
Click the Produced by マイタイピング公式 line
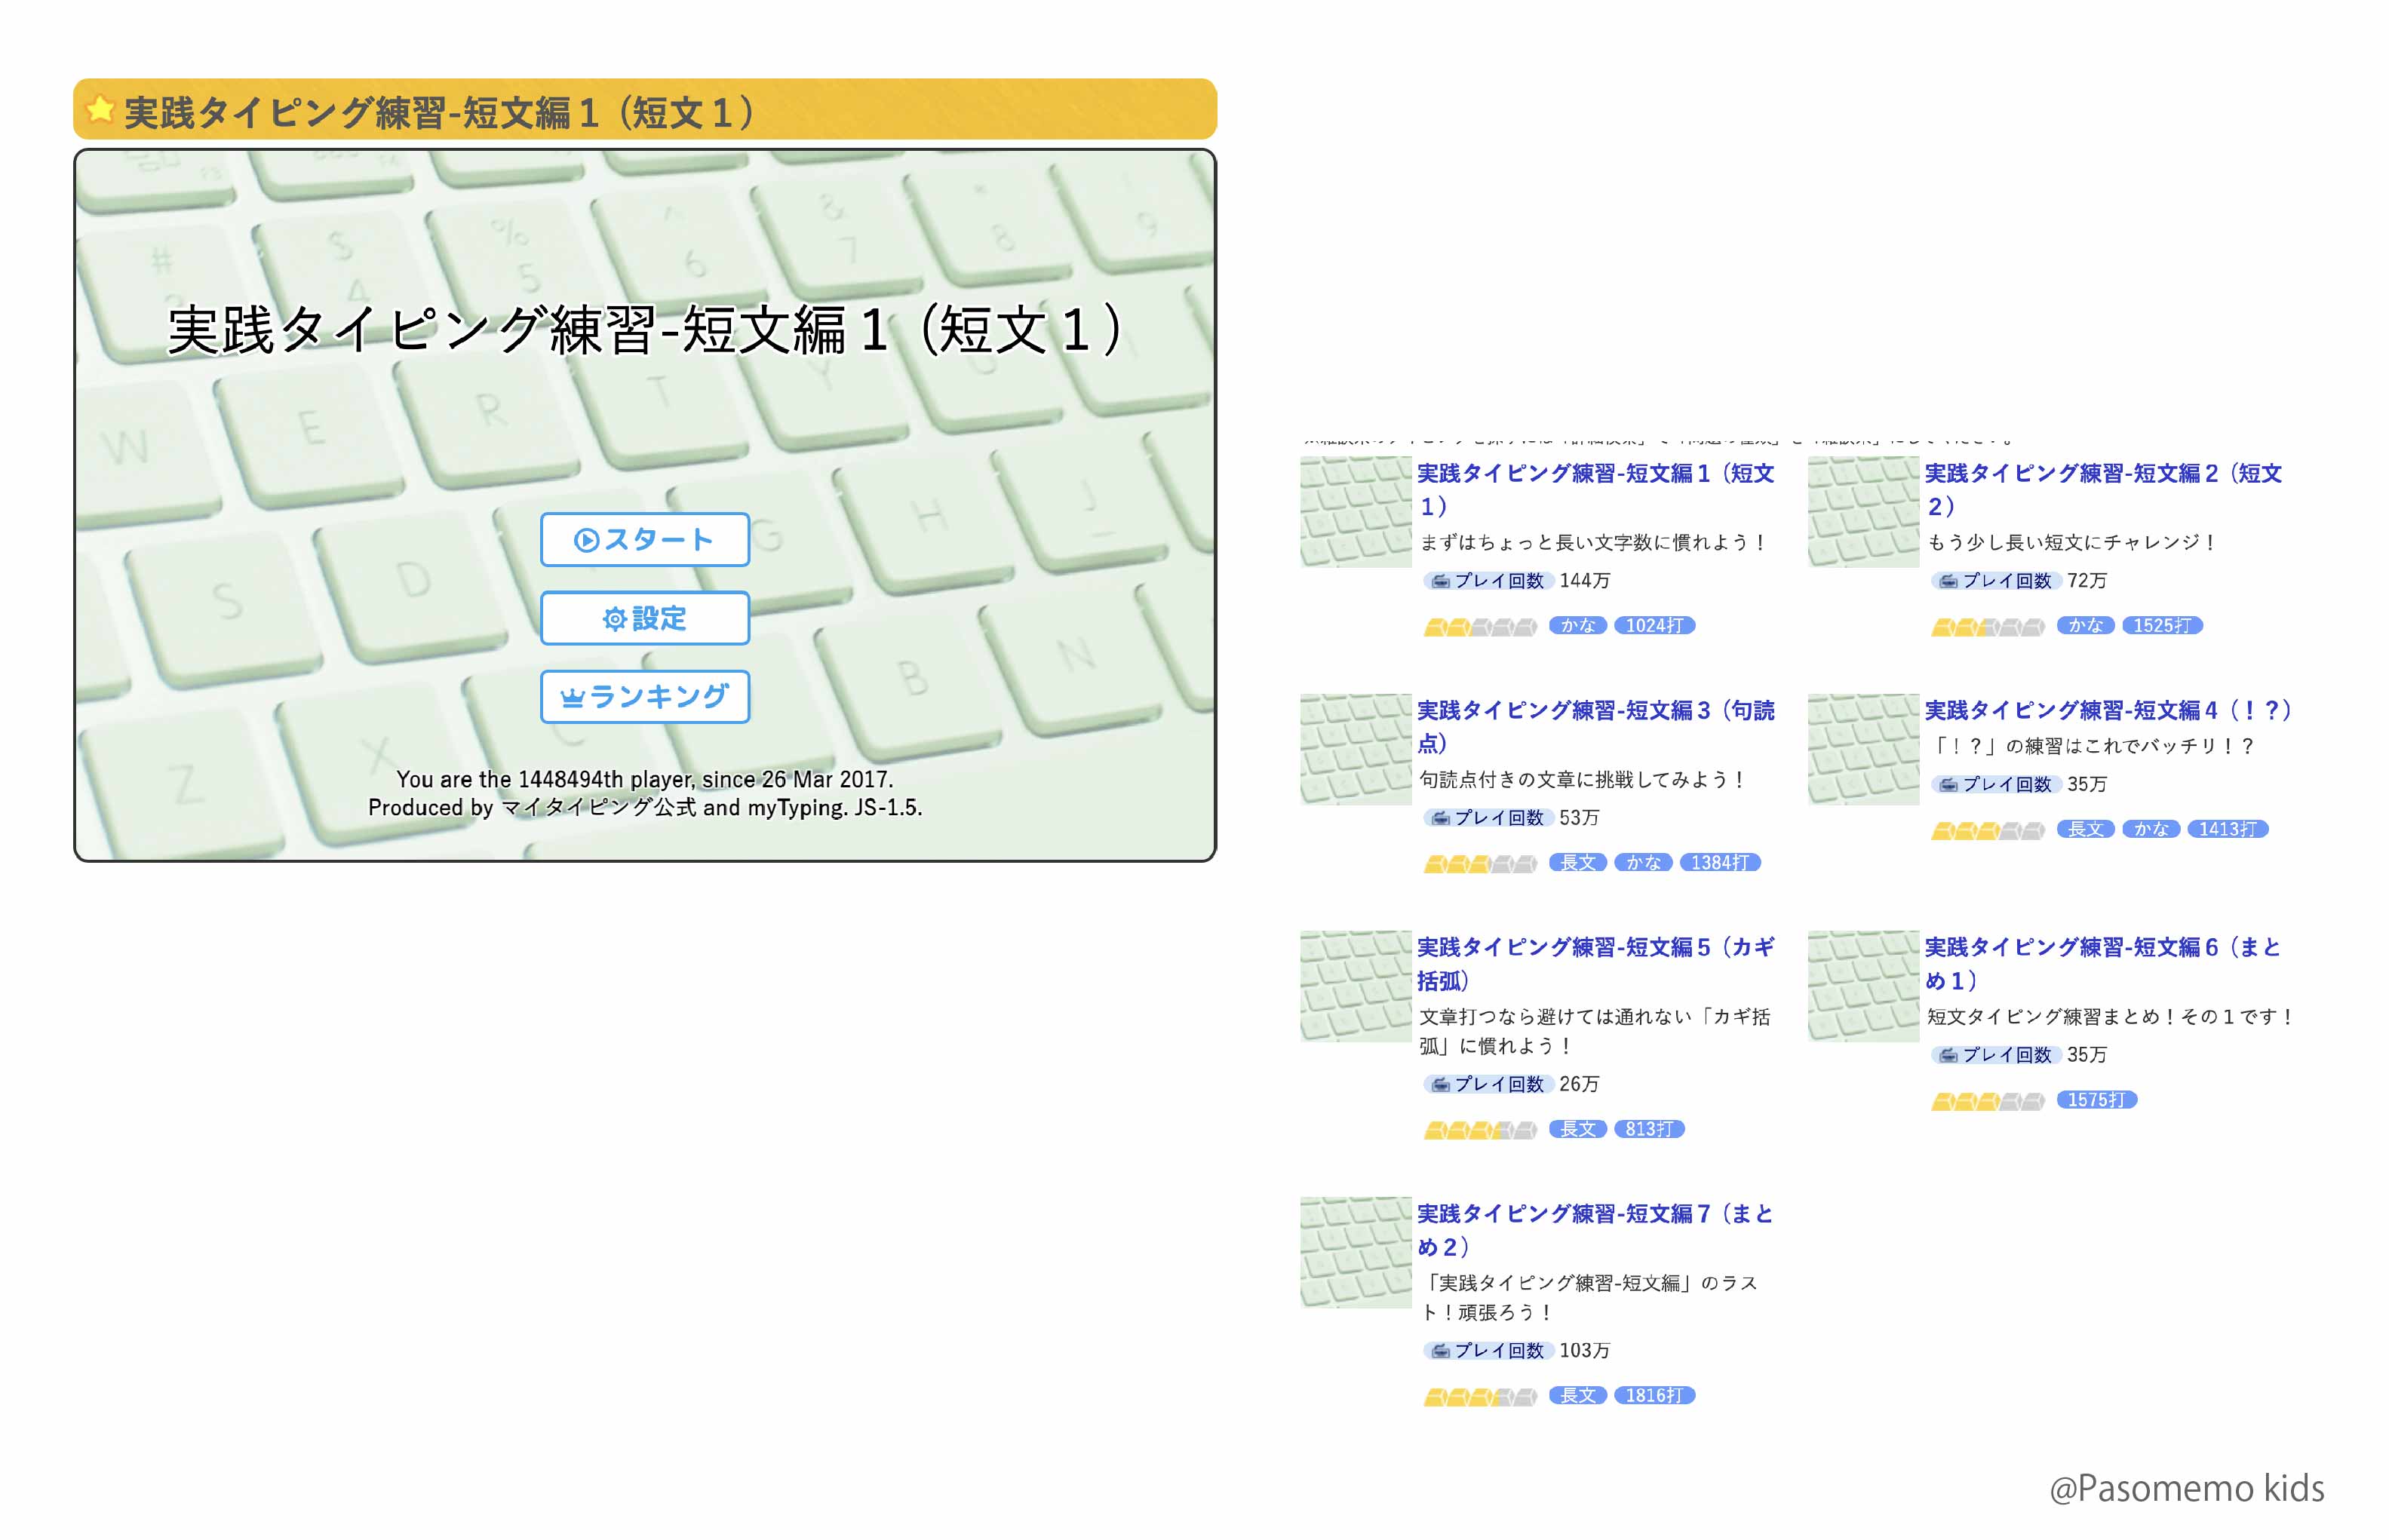click(x=645, y=807)
